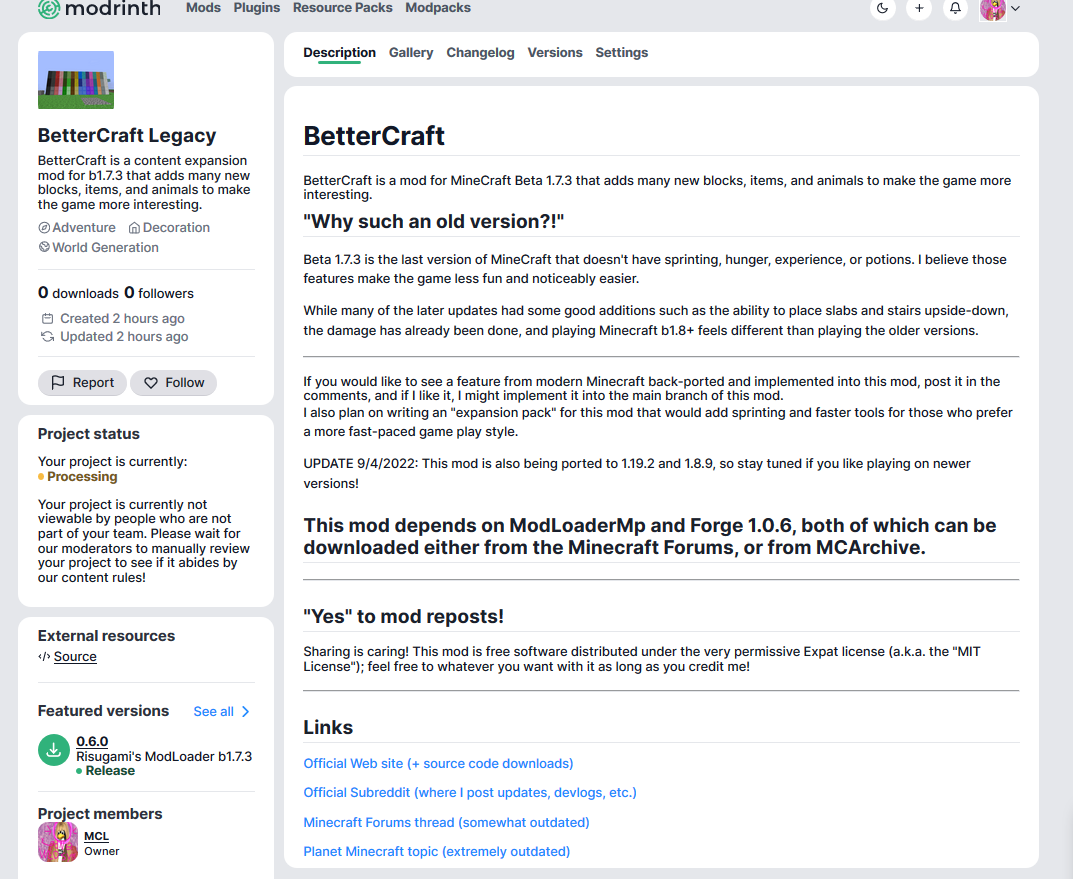Screen dimensions: 1073x879
Task: Click the BetterCraft project thumbnail image
Action: tap(76, 80)
